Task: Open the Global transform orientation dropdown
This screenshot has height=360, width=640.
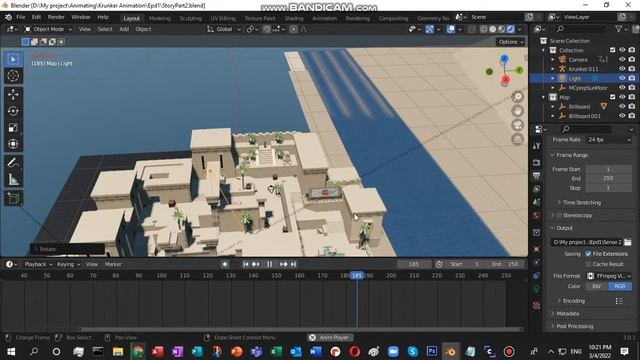Action: pyautogui.click(x=224, y=29)
